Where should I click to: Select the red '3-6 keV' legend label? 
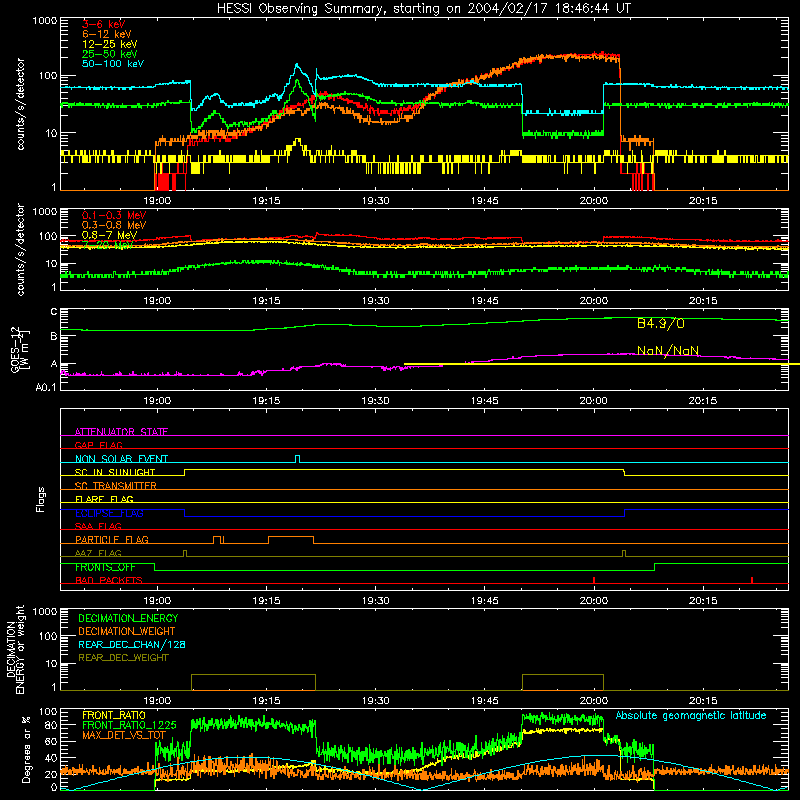[103, 24]
